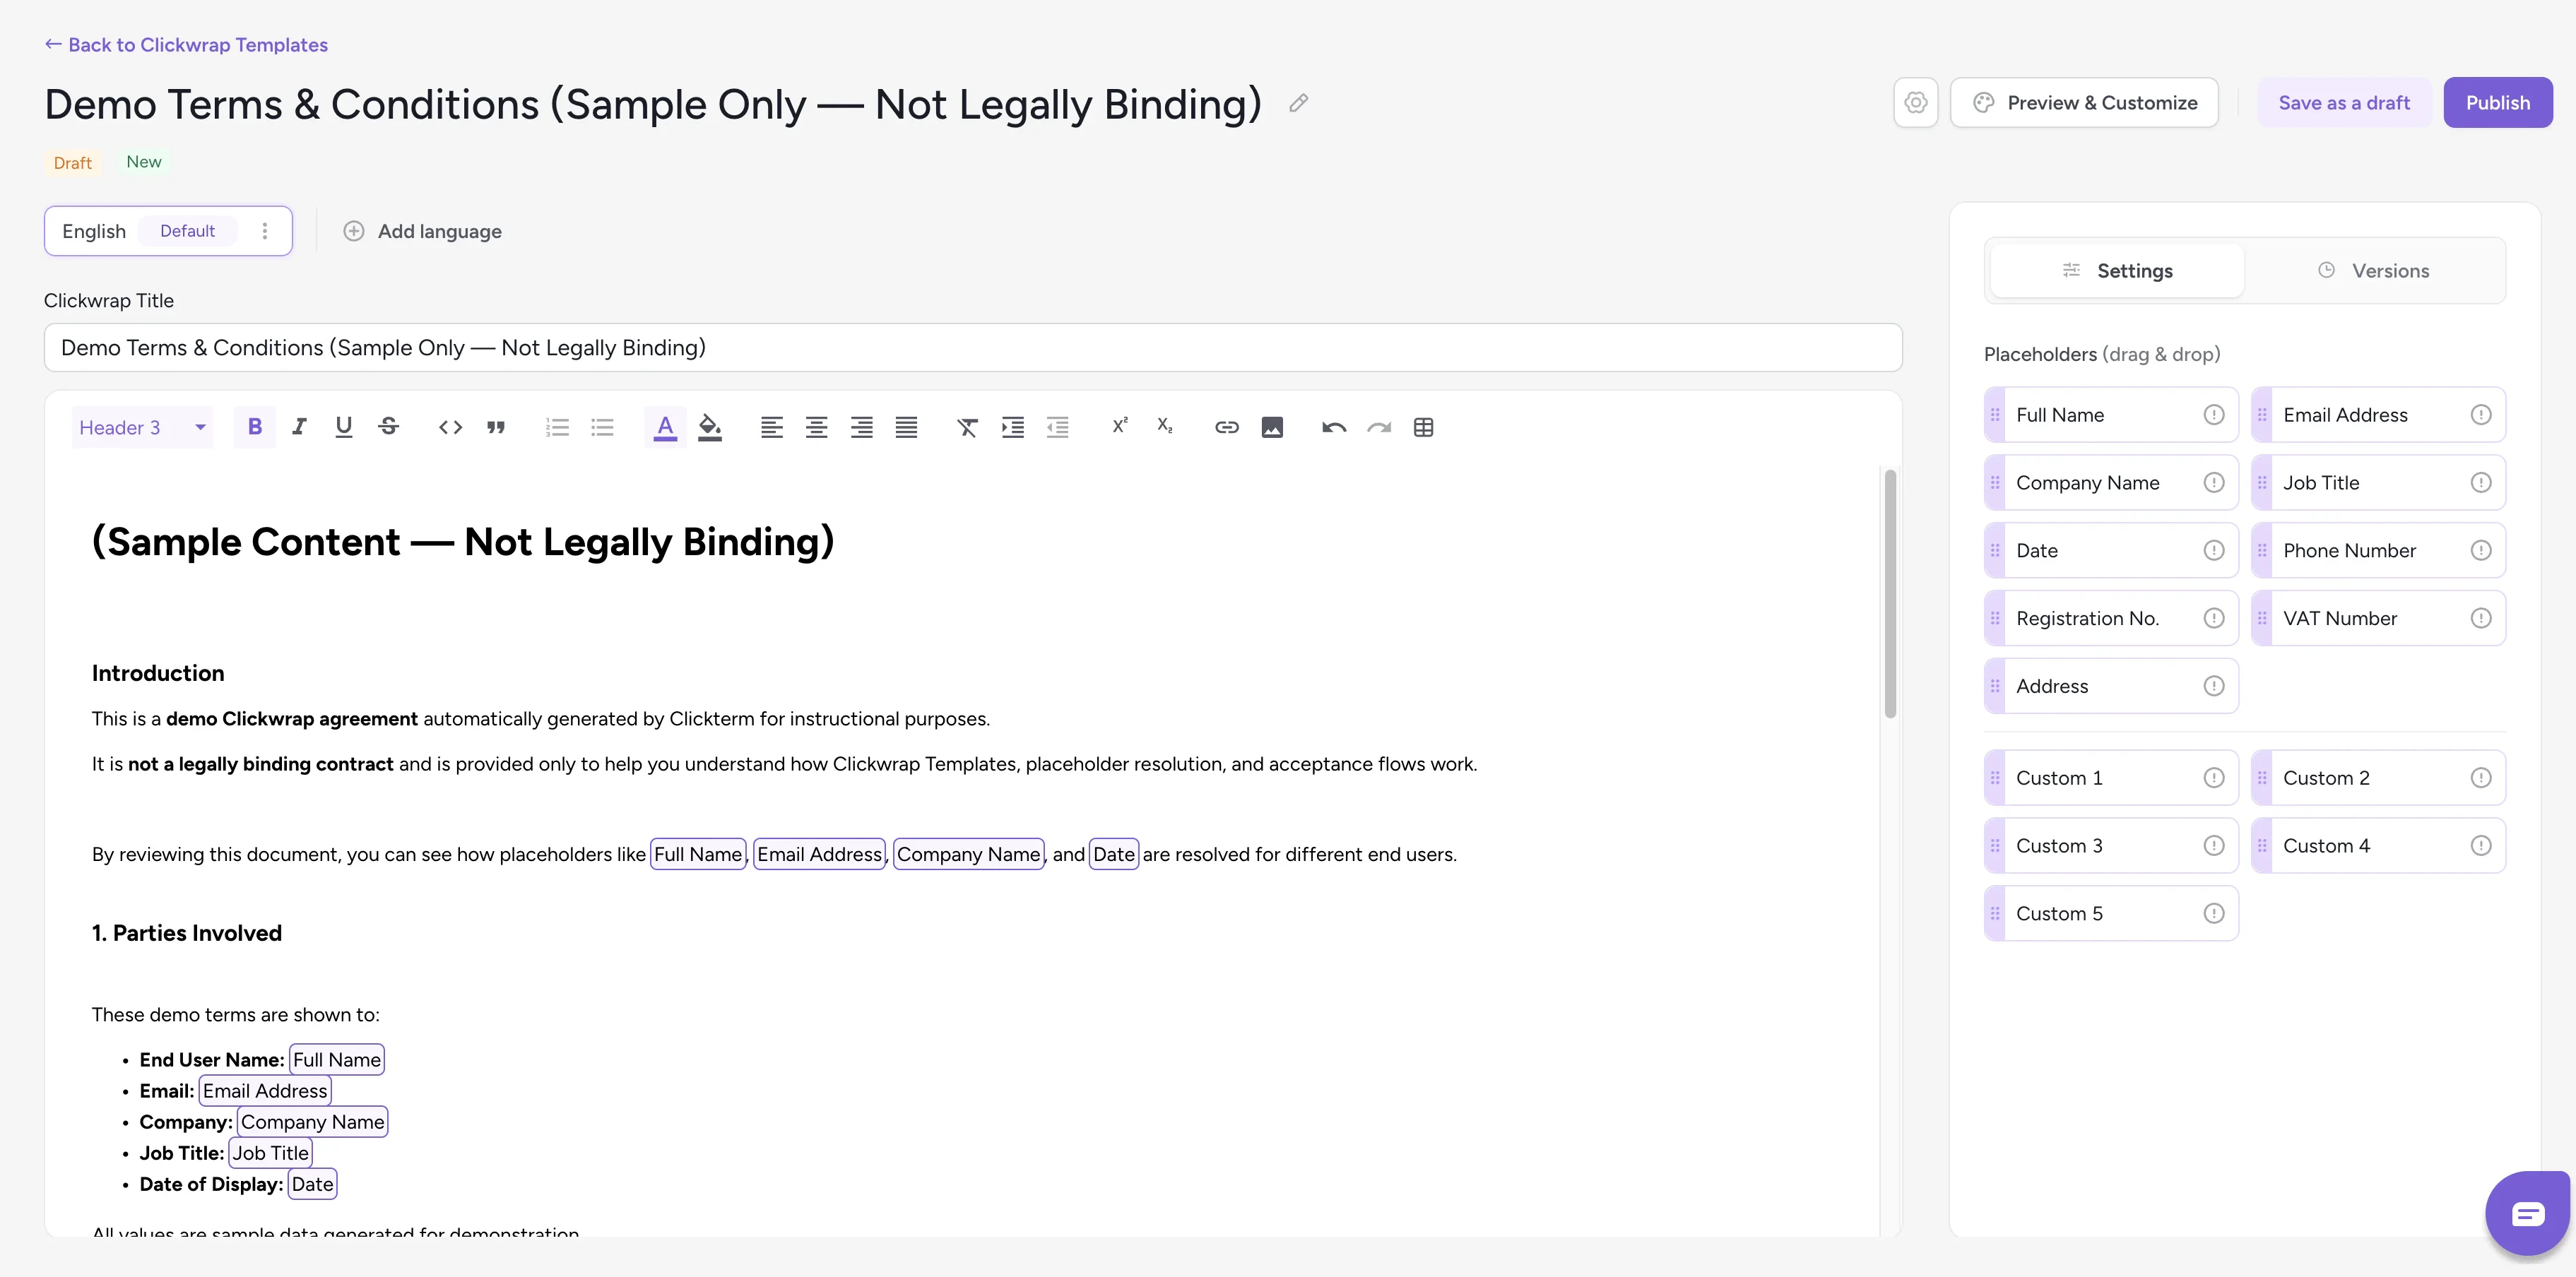Insert a code block
This screenshot has height=1277, width=2576.
click(x=450, y=427)
